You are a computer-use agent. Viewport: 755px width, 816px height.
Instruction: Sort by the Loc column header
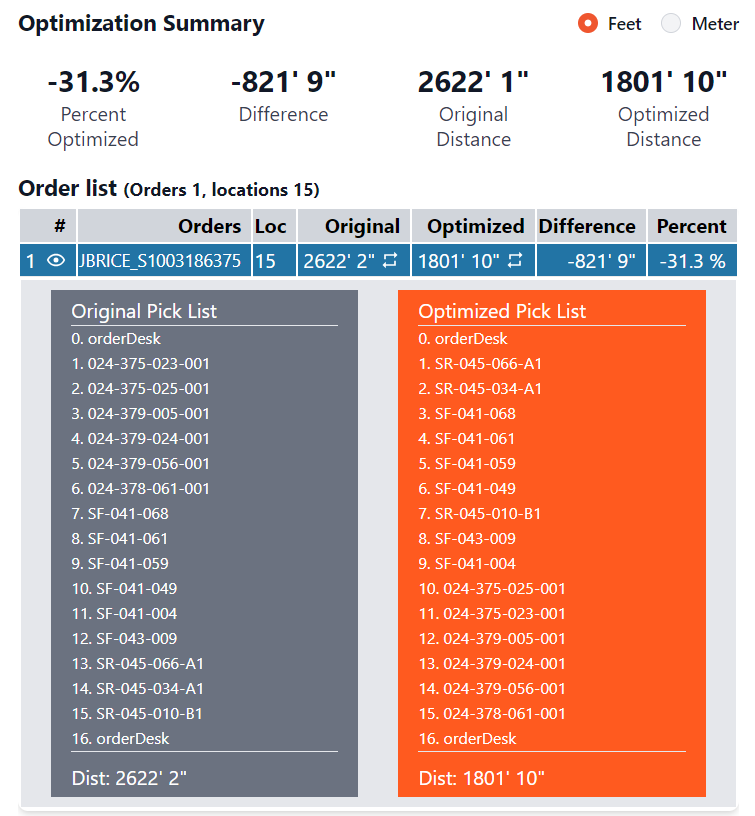[x=271, y=226]
